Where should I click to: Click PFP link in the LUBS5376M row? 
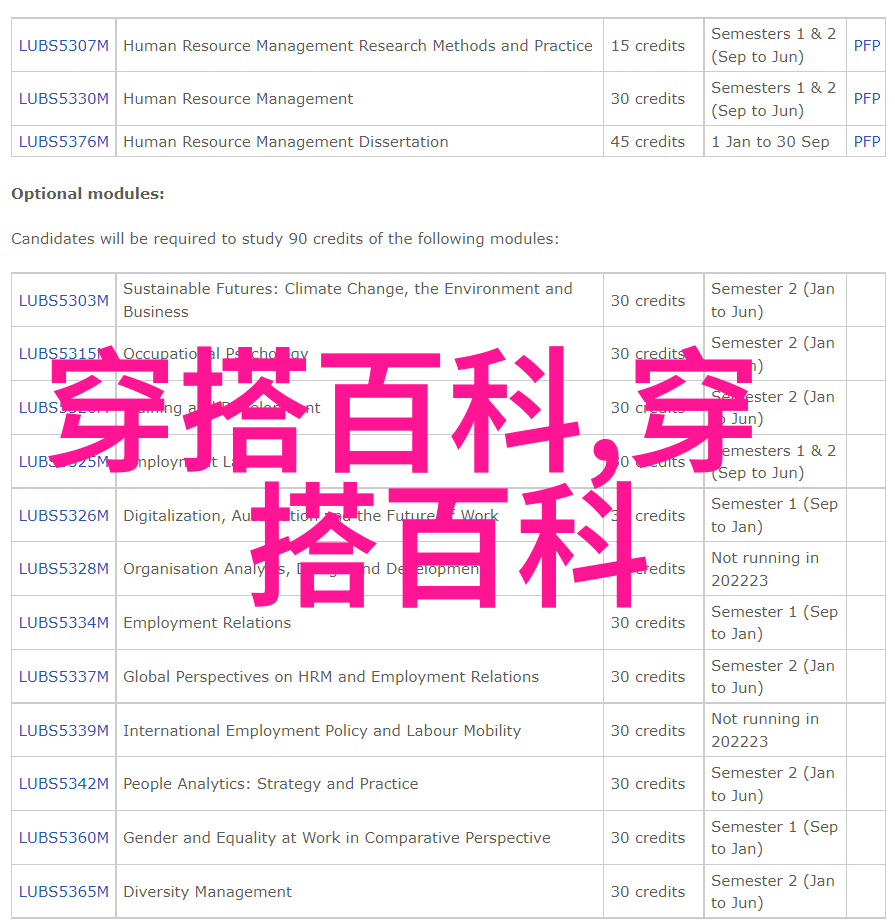(866, 142)
